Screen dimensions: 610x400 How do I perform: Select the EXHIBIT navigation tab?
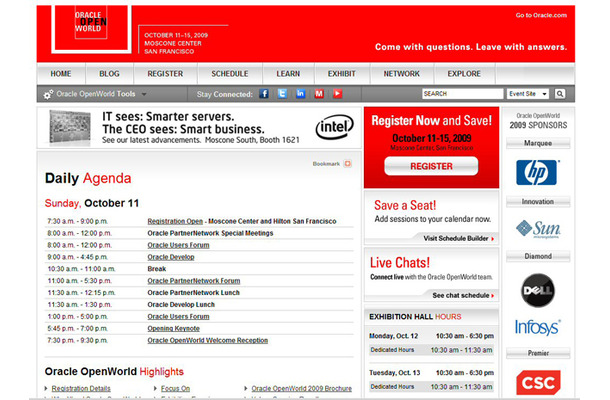point(342,73)
